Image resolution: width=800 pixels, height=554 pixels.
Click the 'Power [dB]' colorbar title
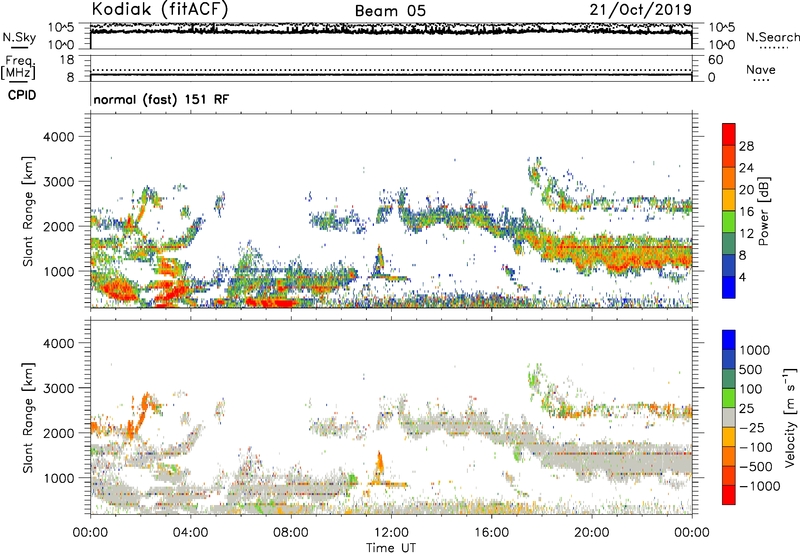(x=763, y=211)
